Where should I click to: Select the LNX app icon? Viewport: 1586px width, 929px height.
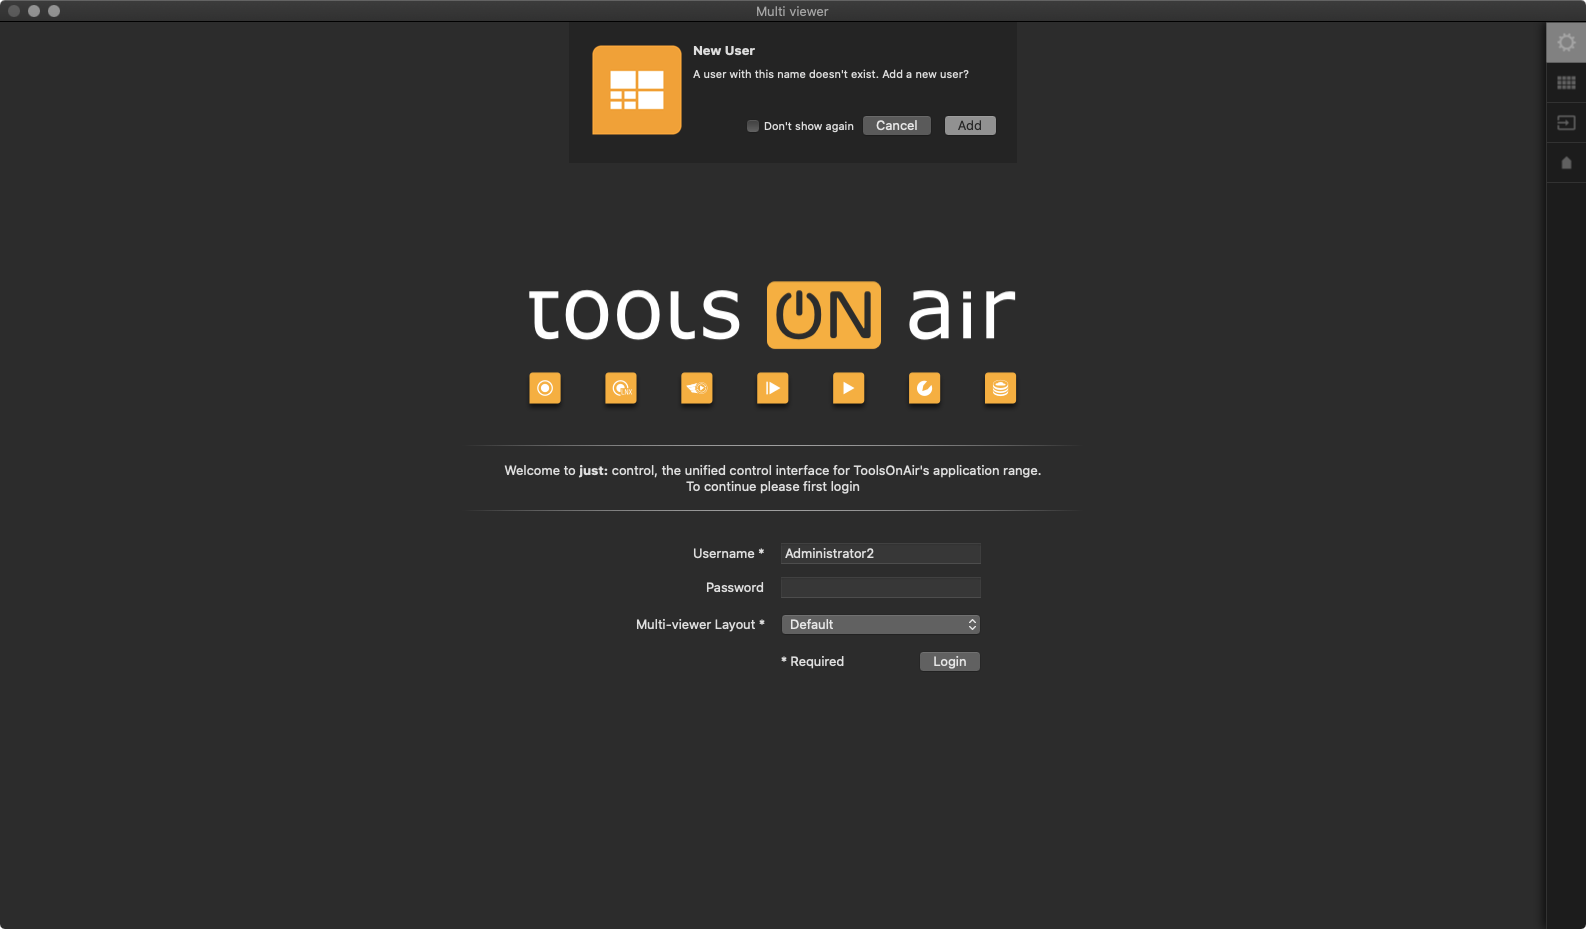621,388
